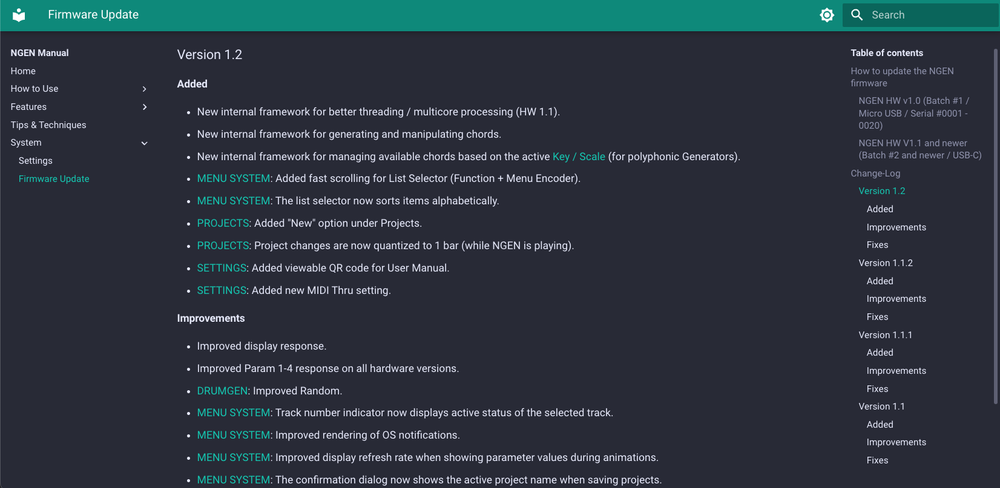Open MENU SYSTEM link about display refresh rate

pyautogui.click(x=233, y=457)
